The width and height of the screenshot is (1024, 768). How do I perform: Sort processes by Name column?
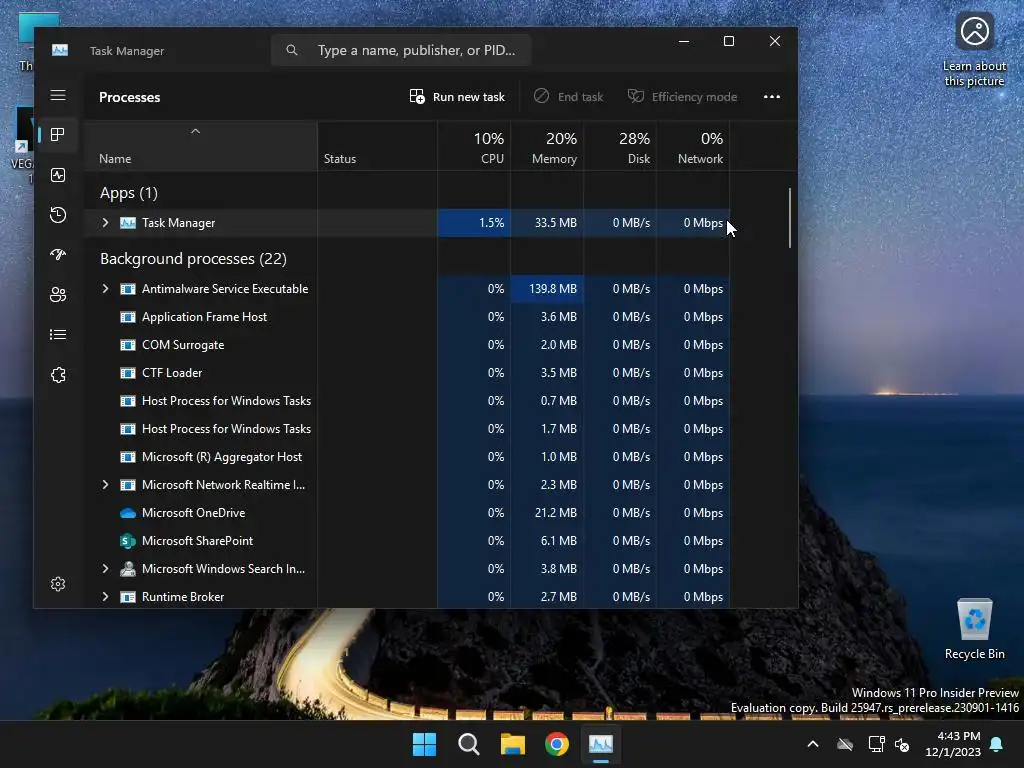click(200, 147)
